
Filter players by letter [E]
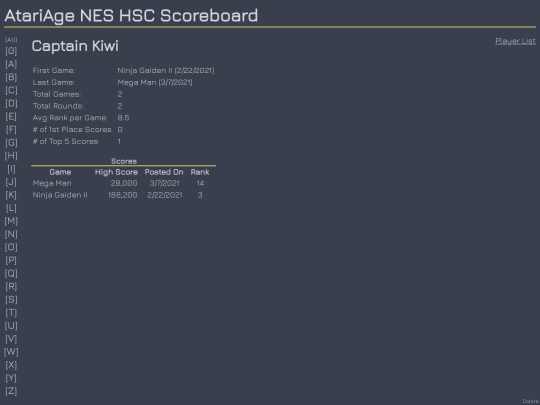pos(11,116)
